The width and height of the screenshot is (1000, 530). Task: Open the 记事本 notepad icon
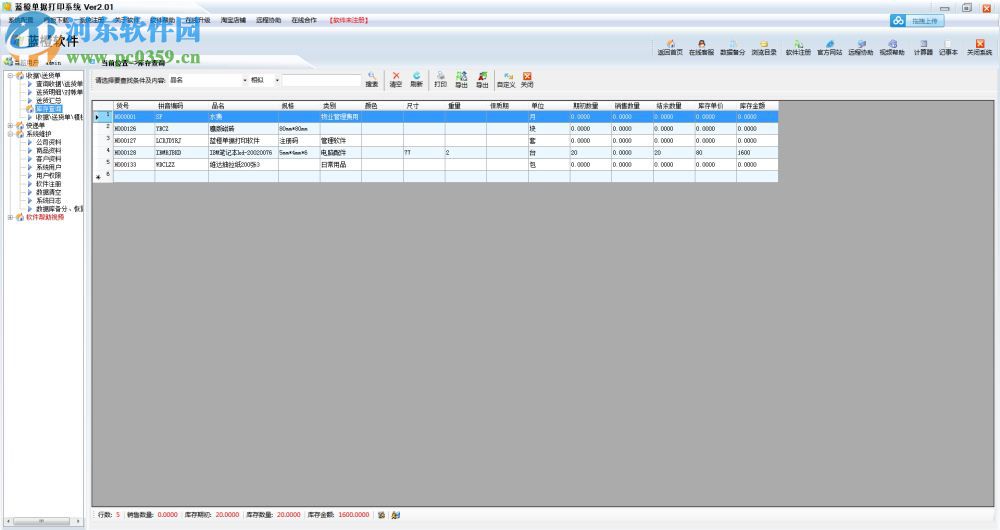tap(948, 48)
